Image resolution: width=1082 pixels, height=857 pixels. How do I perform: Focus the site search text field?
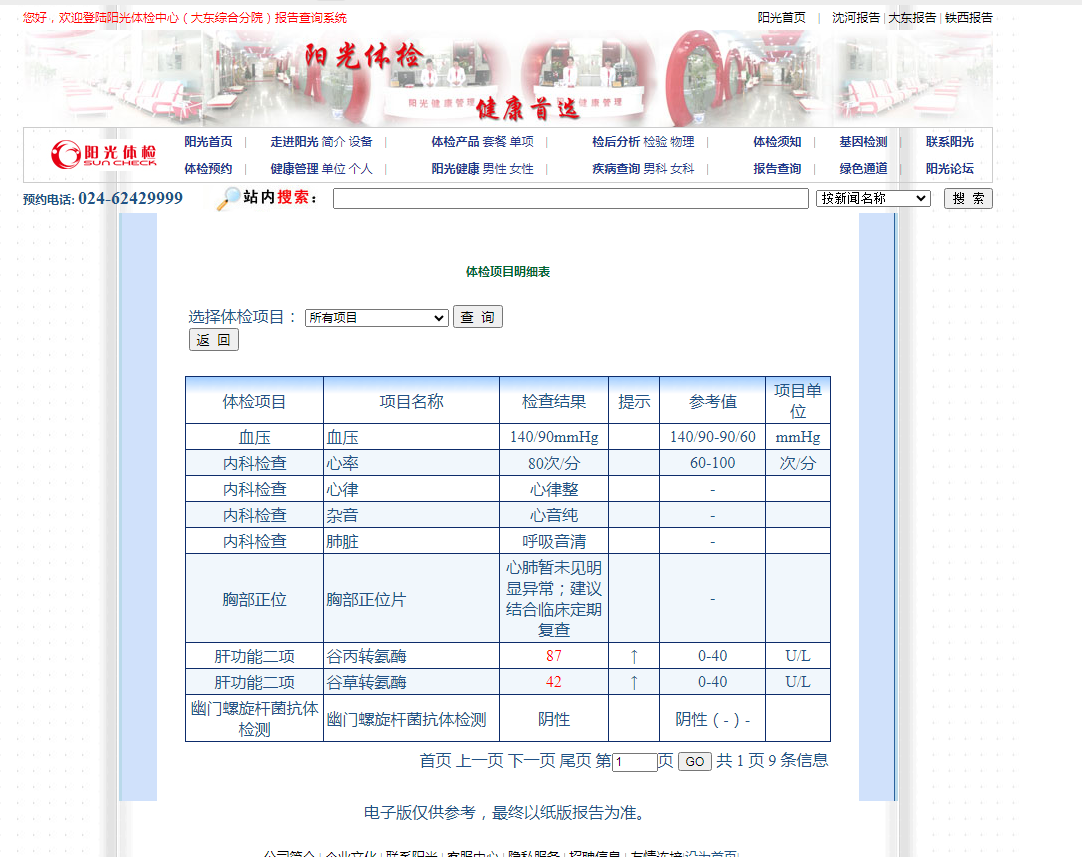point(570,199)
